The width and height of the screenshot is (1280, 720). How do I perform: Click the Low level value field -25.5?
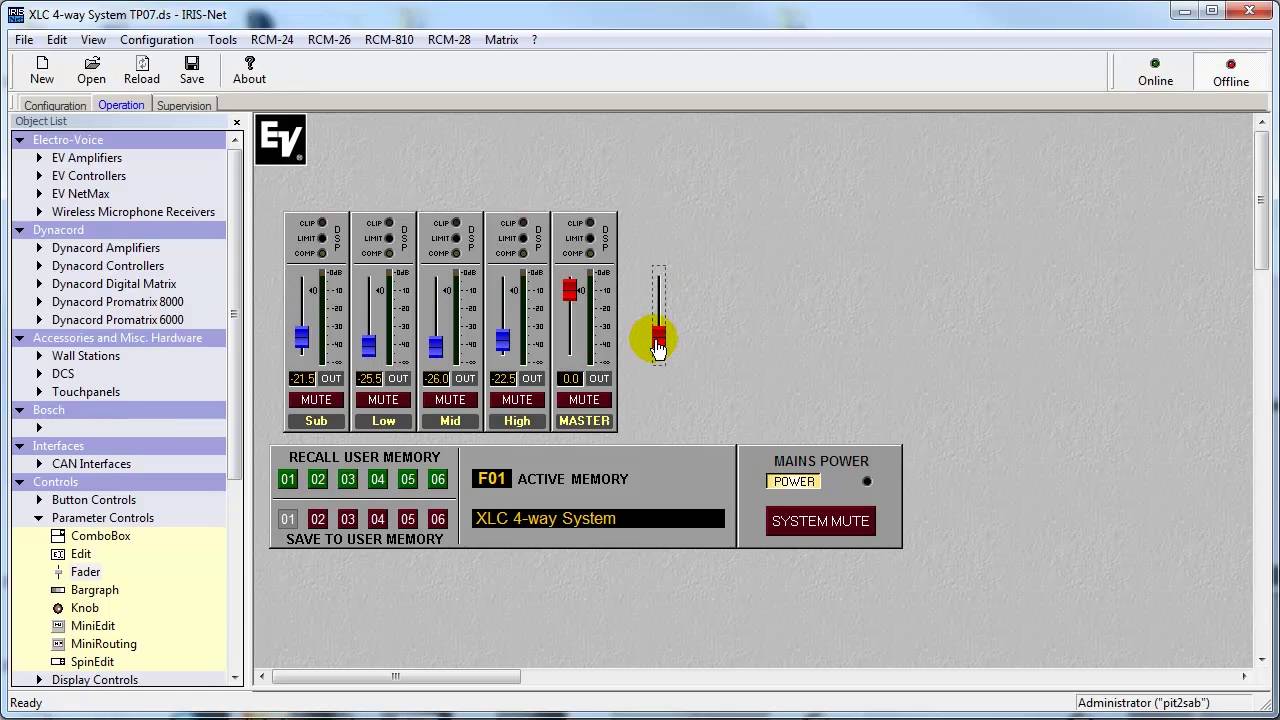click(x=369, y=379)
